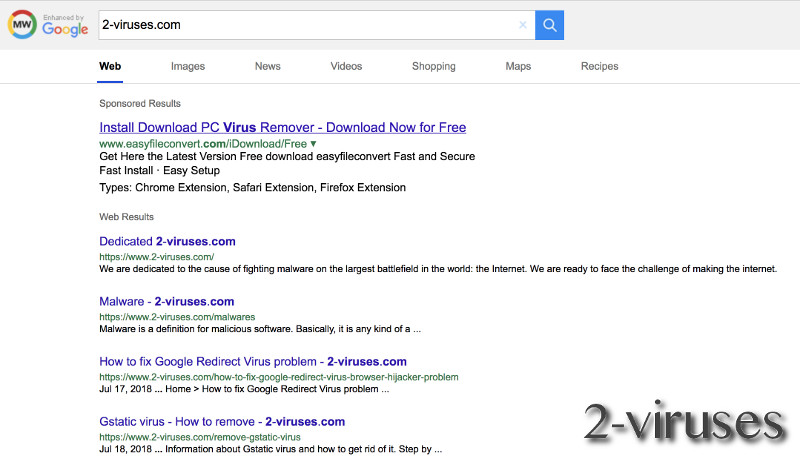This screenshot has width=800, height=459.
Task: Open the Malware - 2-viruses.com result
Action: pyautogui.click(x=166, y=301)
